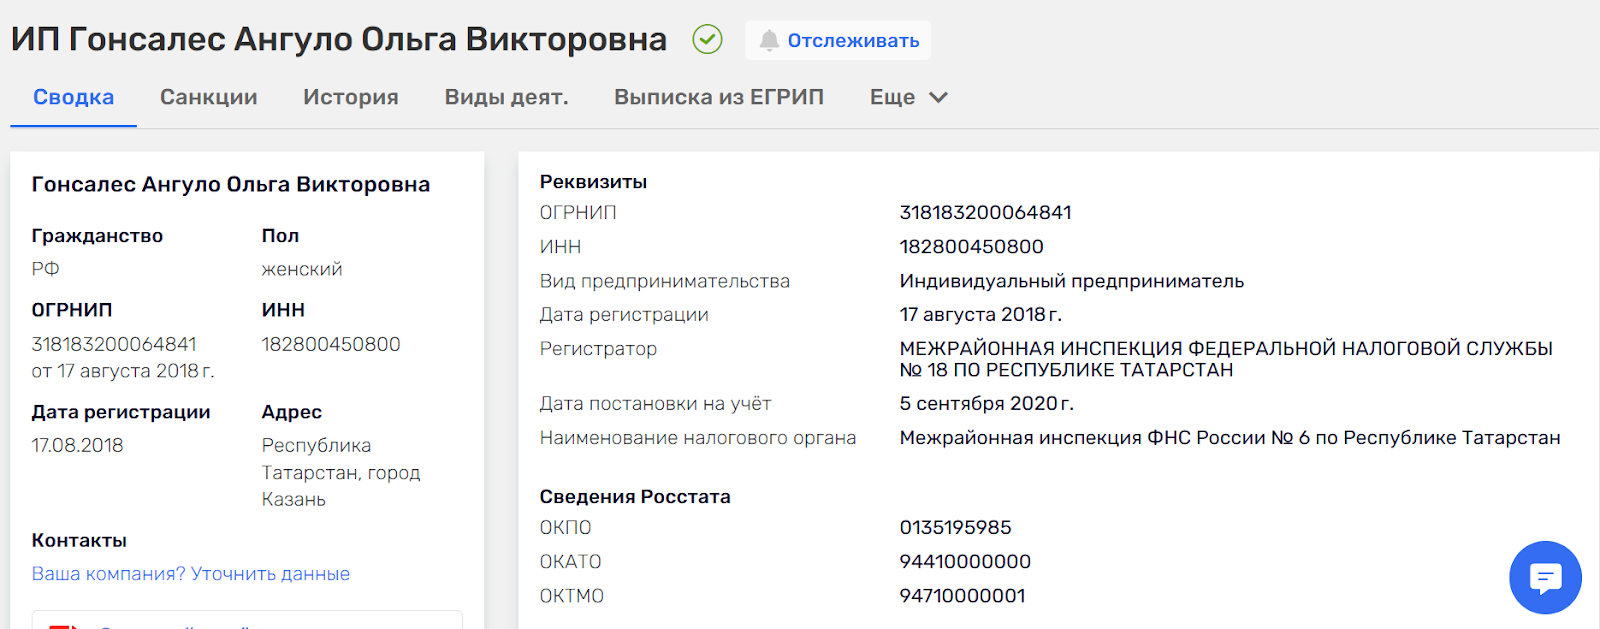This screenshot has height=629, width=1600.
Task: Go to the История tab
Action: click(x=351, y=97)
